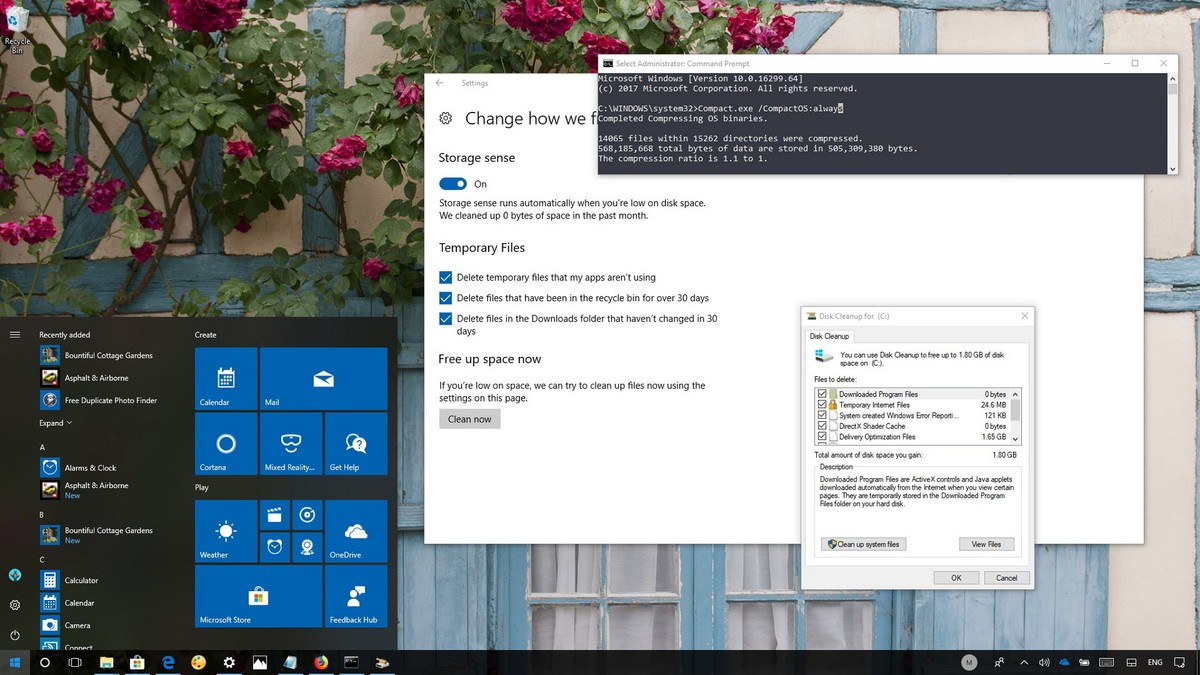The width and height of the screenshot is (1200, 675).
Task: Open the Calendar tile in Start
Action: tap(226, 379)
